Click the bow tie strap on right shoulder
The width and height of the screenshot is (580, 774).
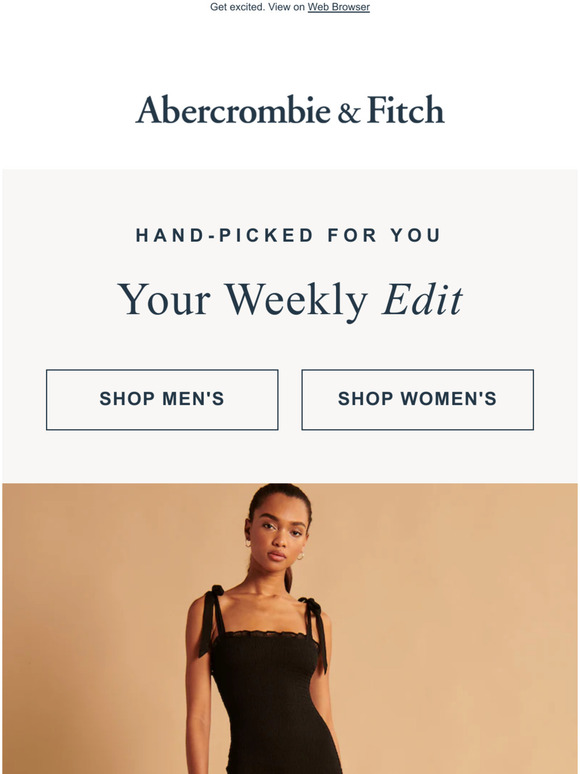click(316, 632)
